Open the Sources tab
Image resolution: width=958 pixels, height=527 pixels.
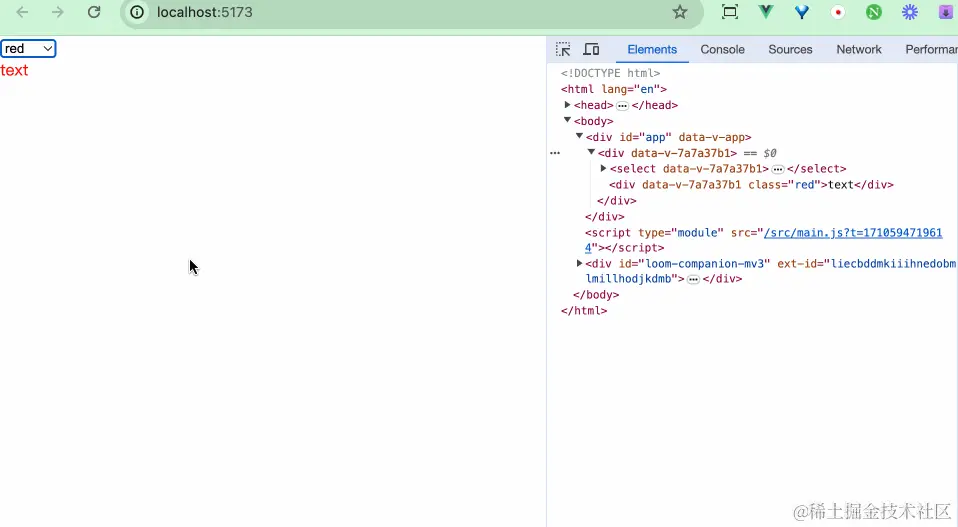[x=790, y=49]
